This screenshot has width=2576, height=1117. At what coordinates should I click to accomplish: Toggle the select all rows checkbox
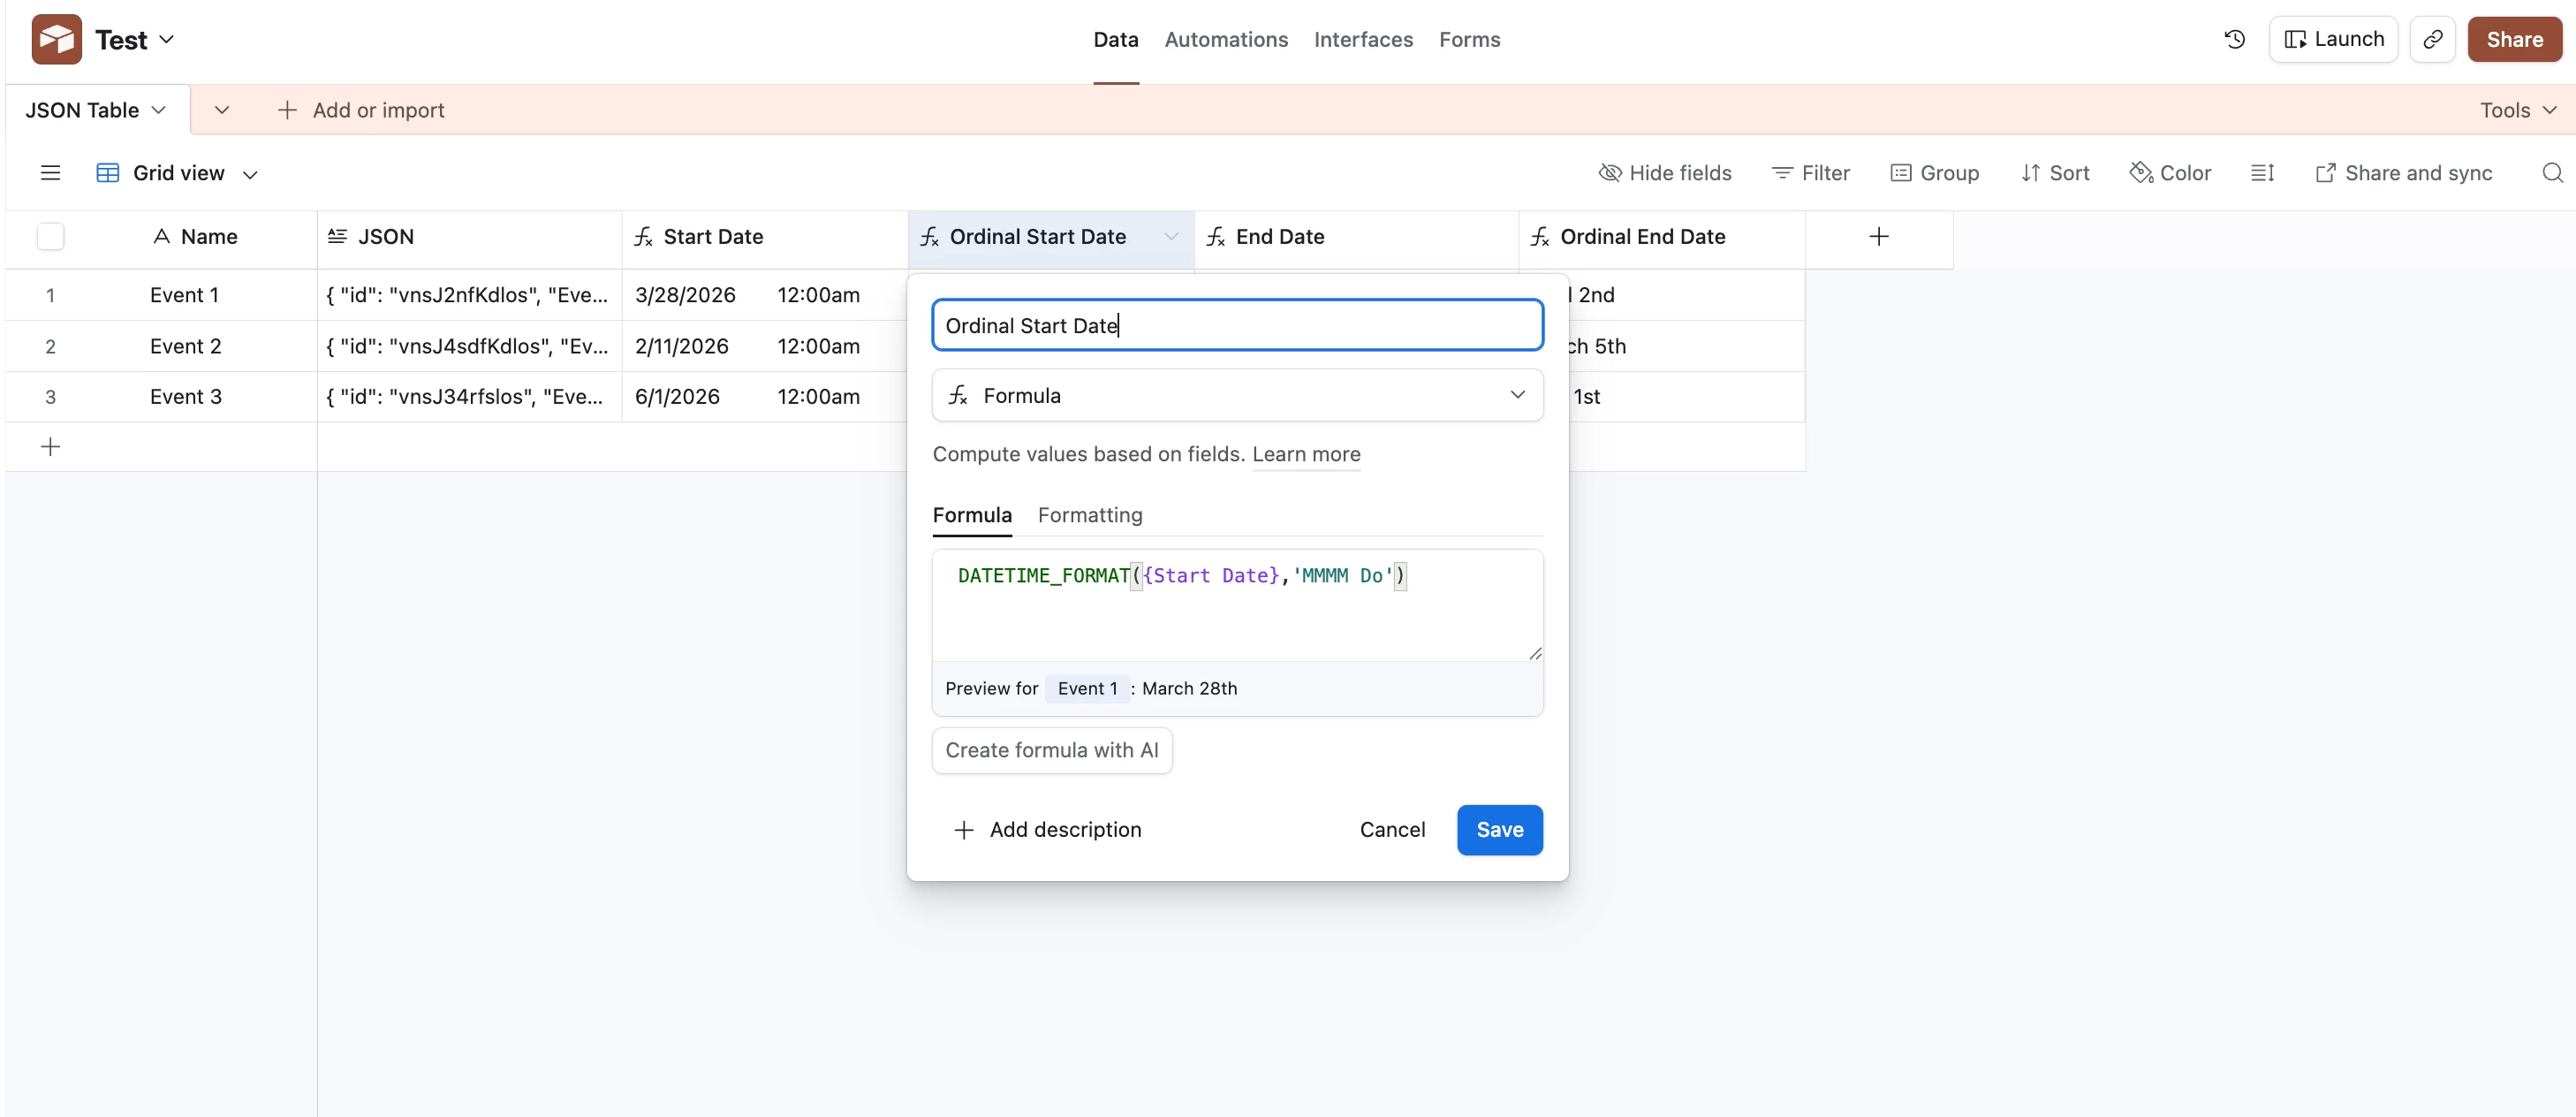click(50, 237)
